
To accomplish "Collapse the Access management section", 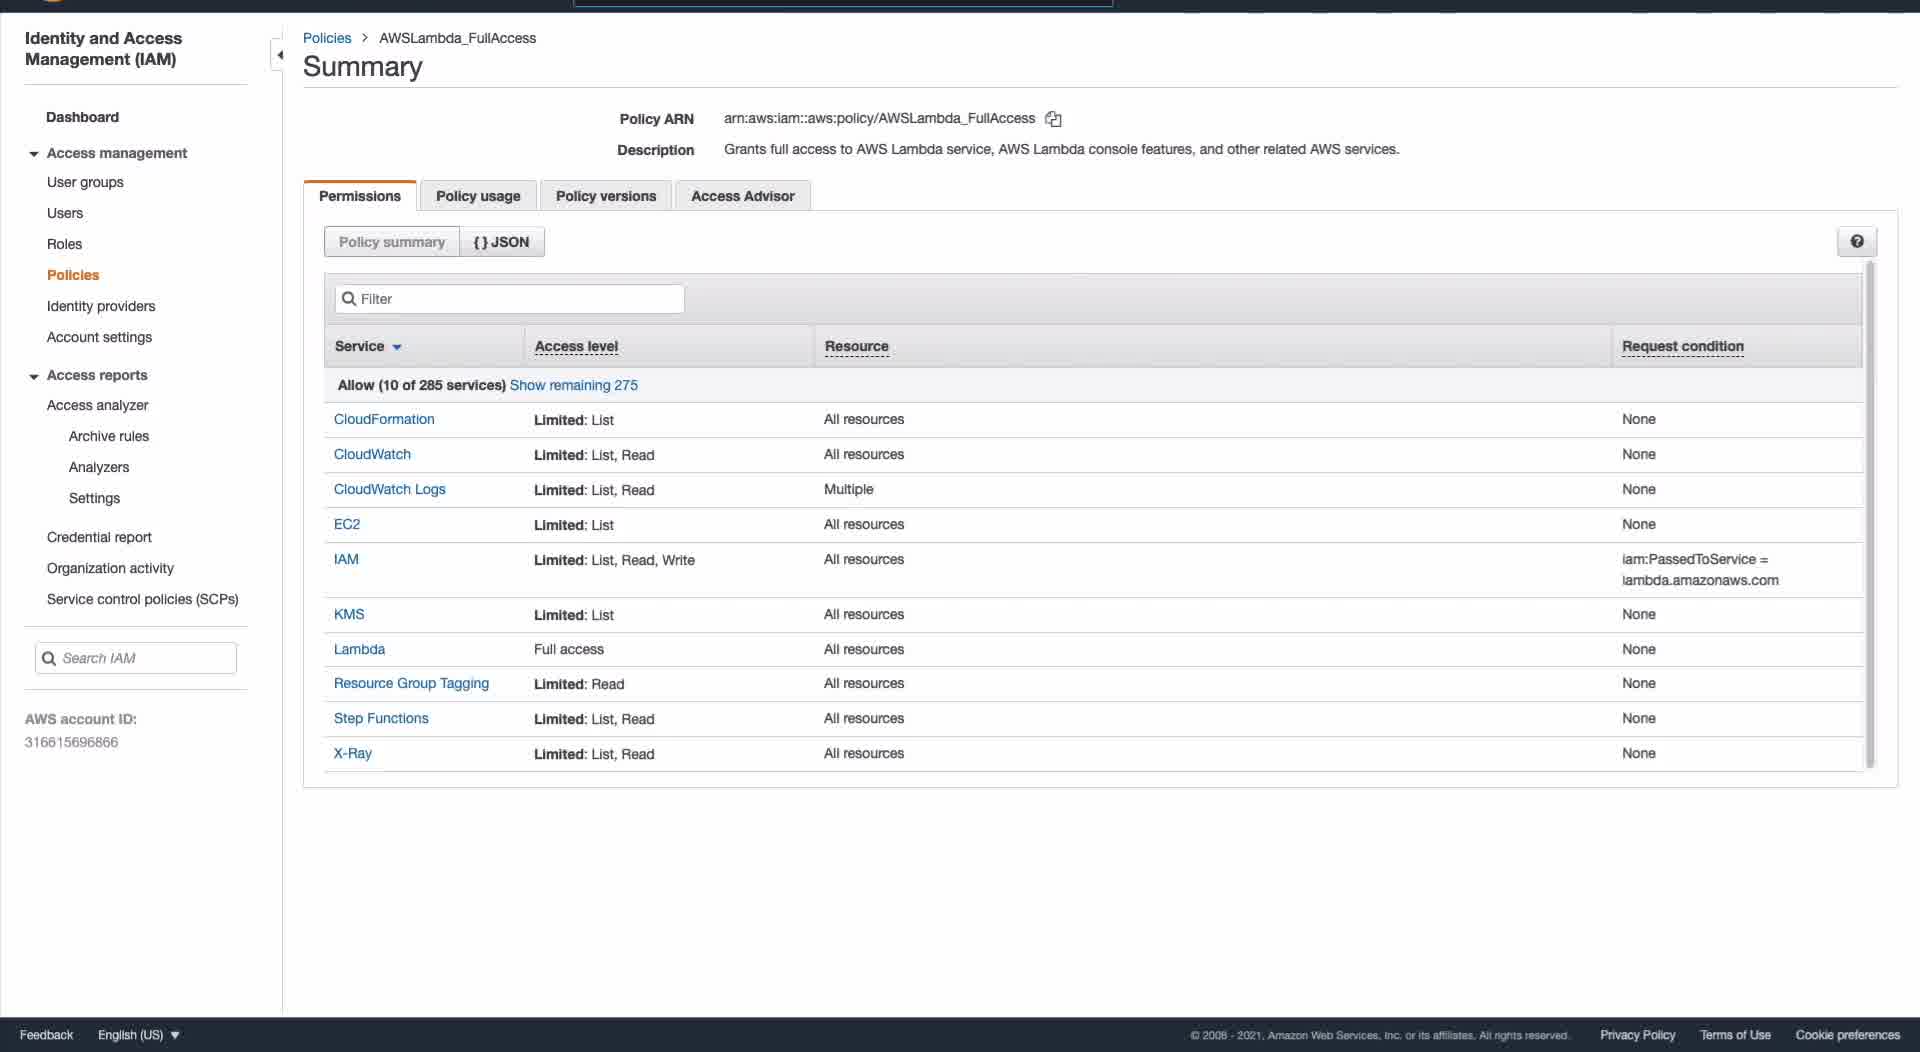I will click(x=34, y=154).
